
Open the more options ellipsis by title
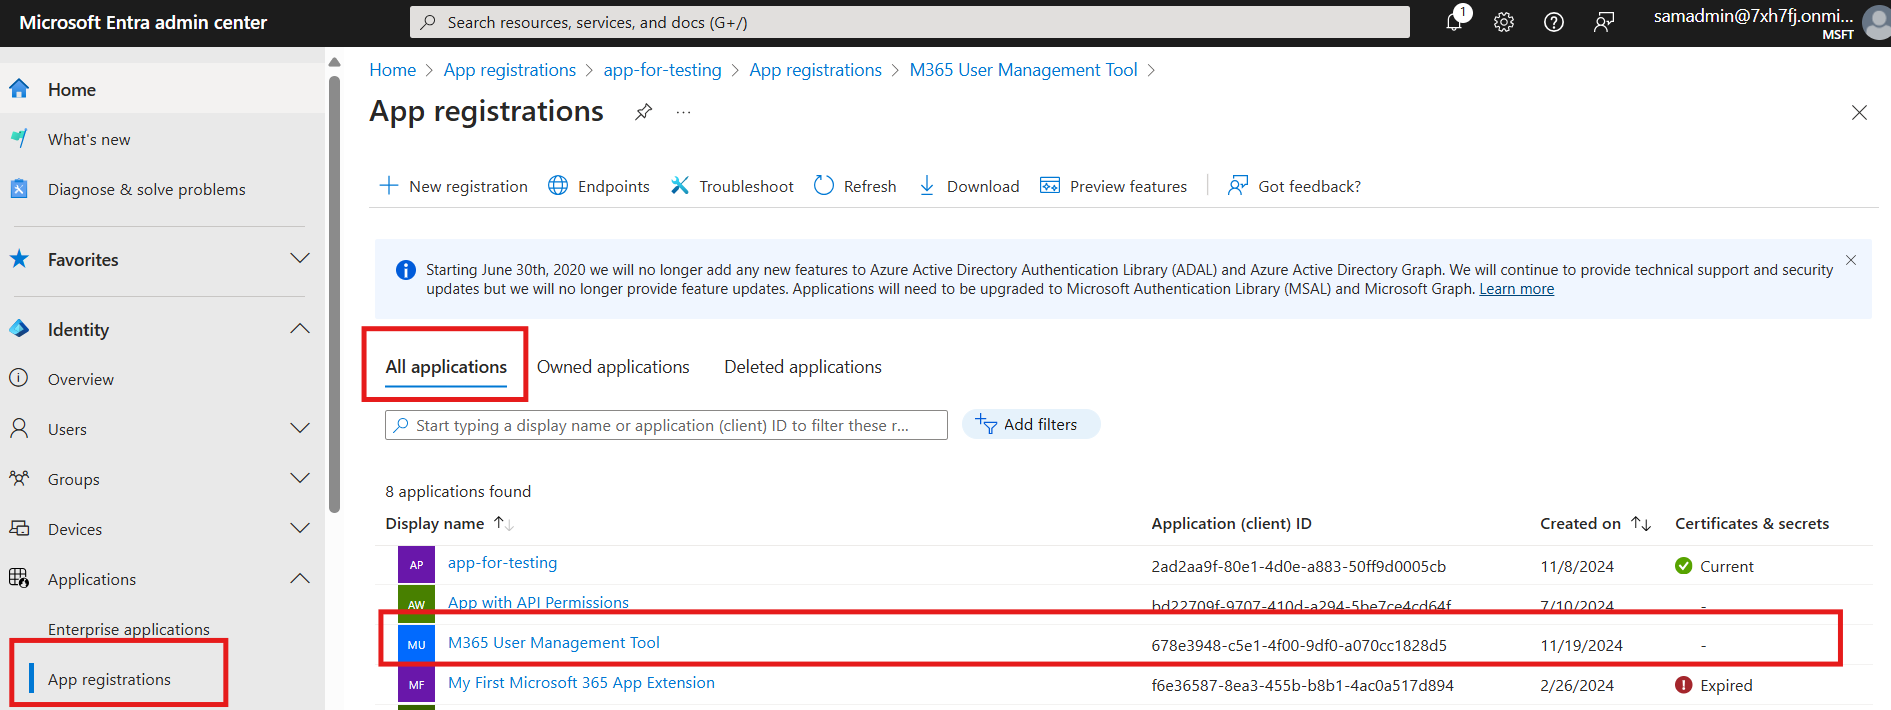tap(683, 112)
